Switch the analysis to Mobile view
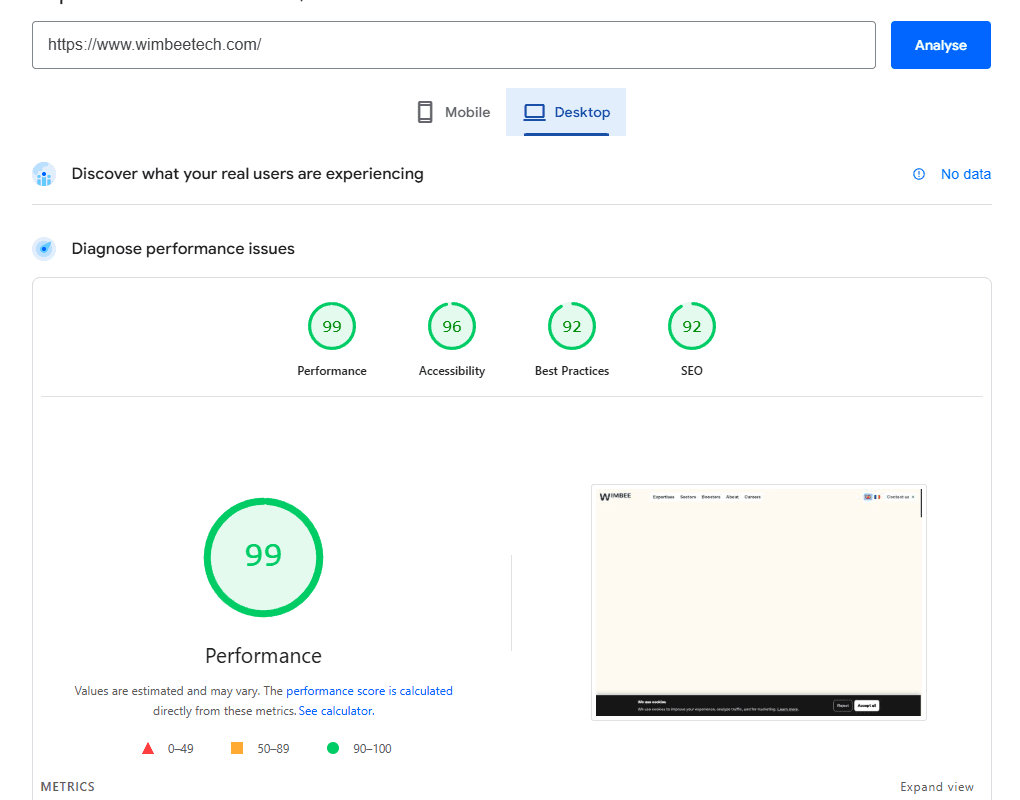1020x800 pixels. tap(452, 112)
